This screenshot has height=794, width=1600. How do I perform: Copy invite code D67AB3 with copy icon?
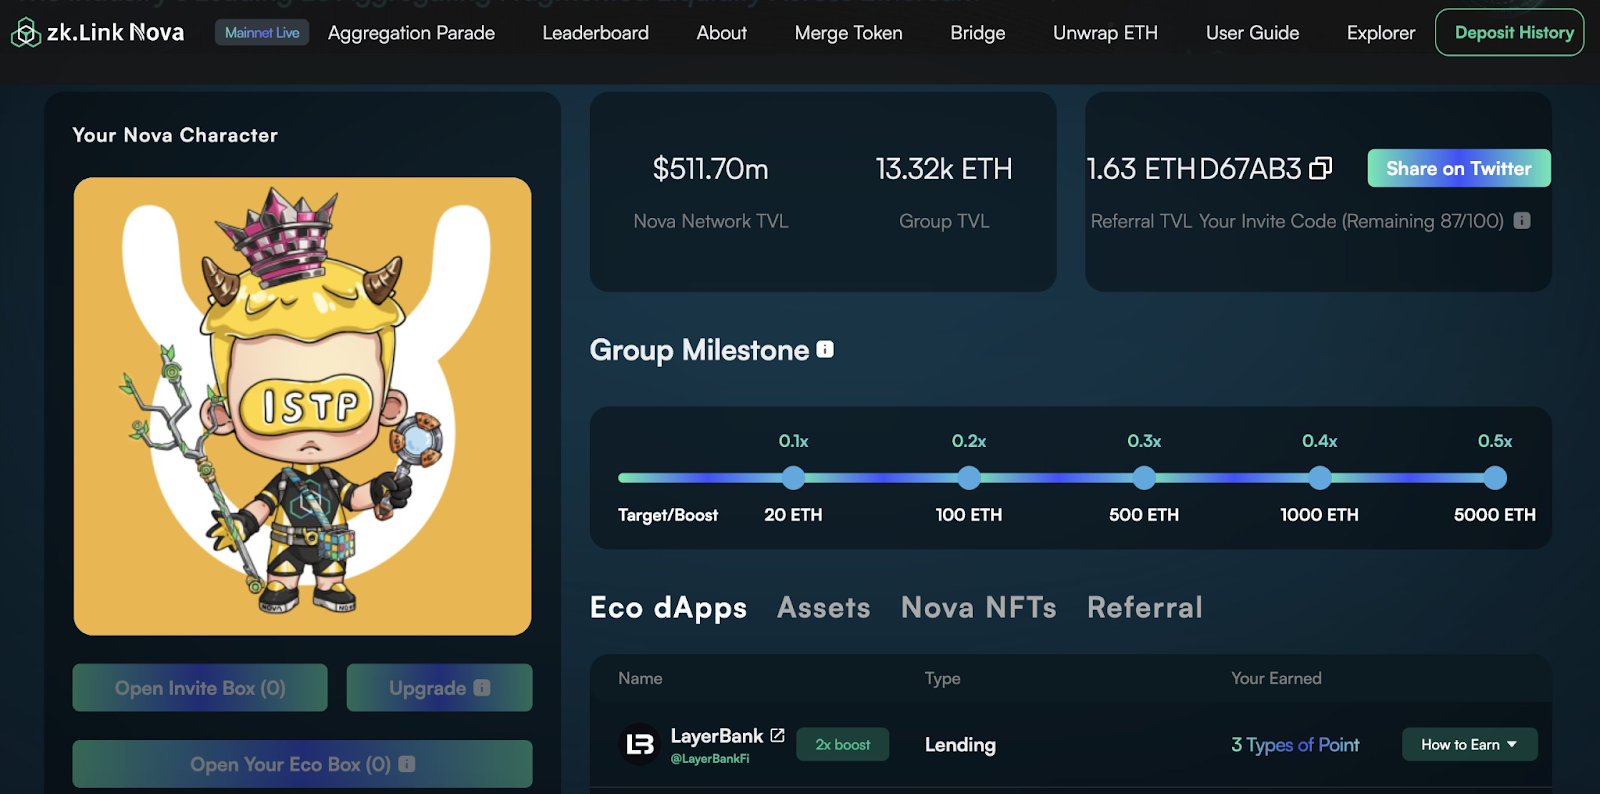(x=1321, y=168)
